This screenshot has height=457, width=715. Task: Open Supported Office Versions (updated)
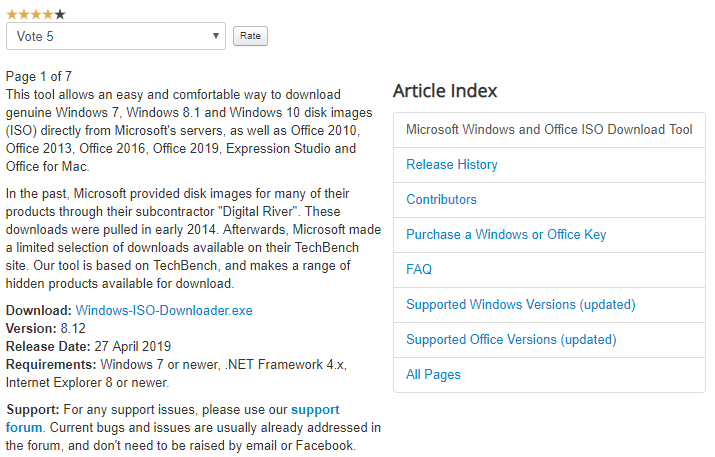pyautogui.click(x=511, y=340)
